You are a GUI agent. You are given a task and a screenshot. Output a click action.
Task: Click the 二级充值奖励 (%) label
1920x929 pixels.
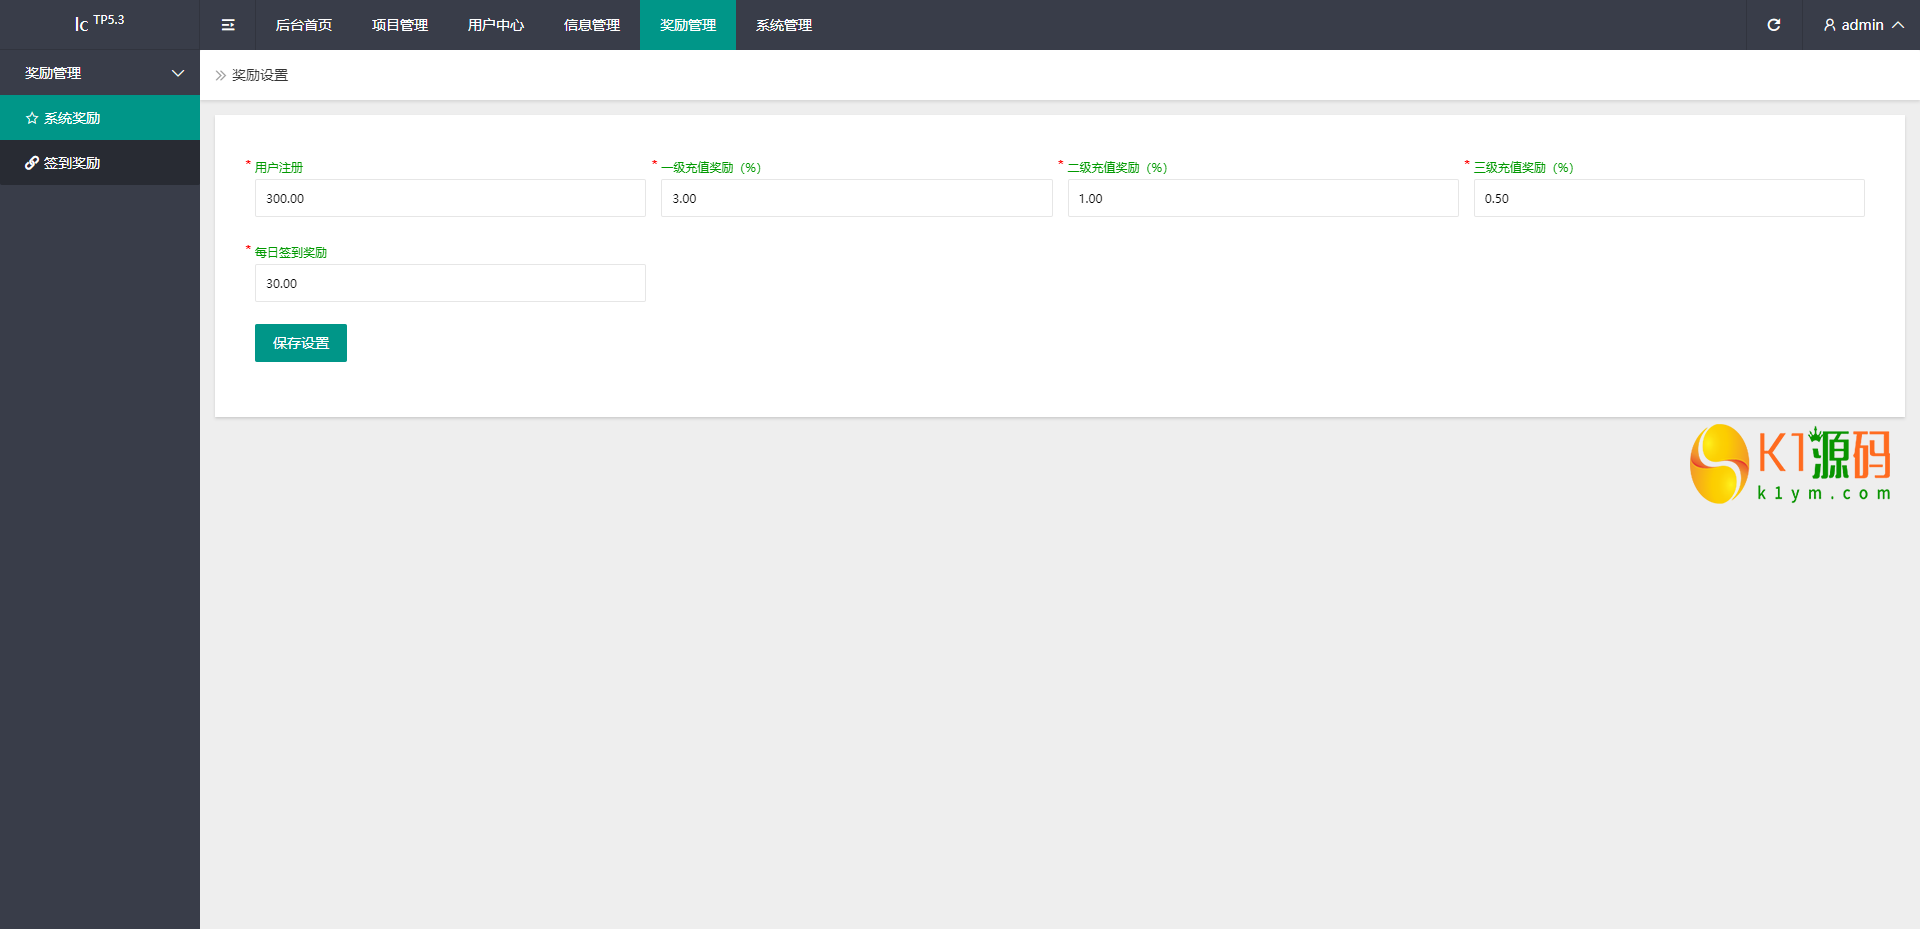pyautogui.click(x=1118, y=168)
